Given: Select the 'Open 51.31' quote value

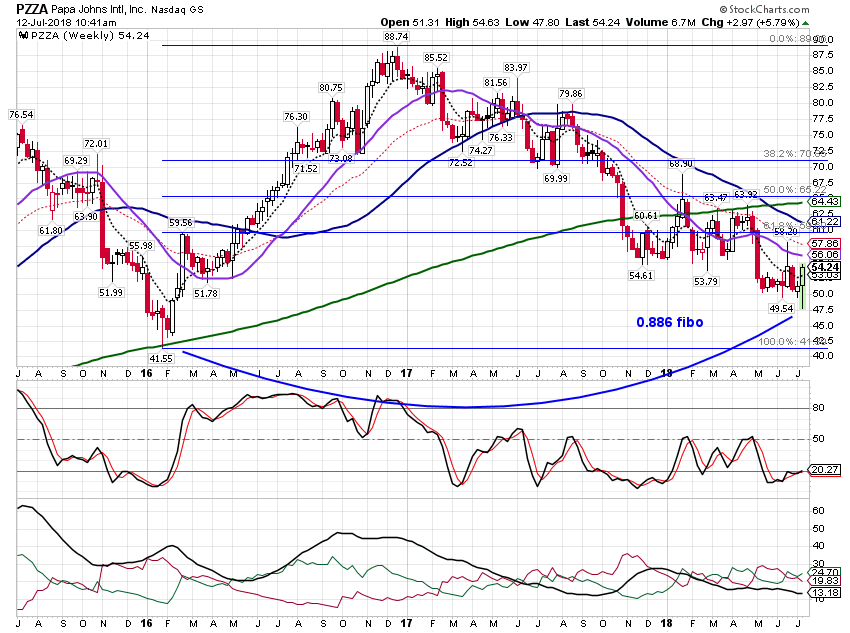Looking at the screenshot, I should [410, 22].
